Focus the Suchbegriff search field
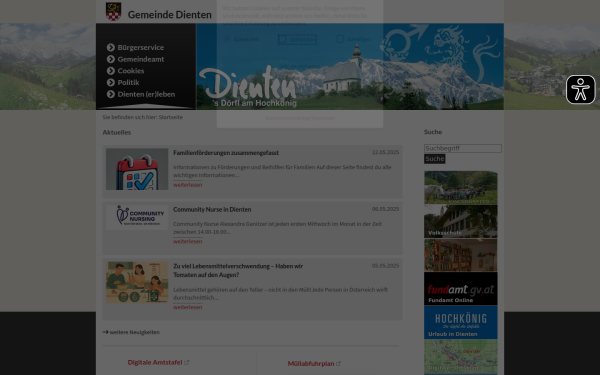 coord(463,148)
